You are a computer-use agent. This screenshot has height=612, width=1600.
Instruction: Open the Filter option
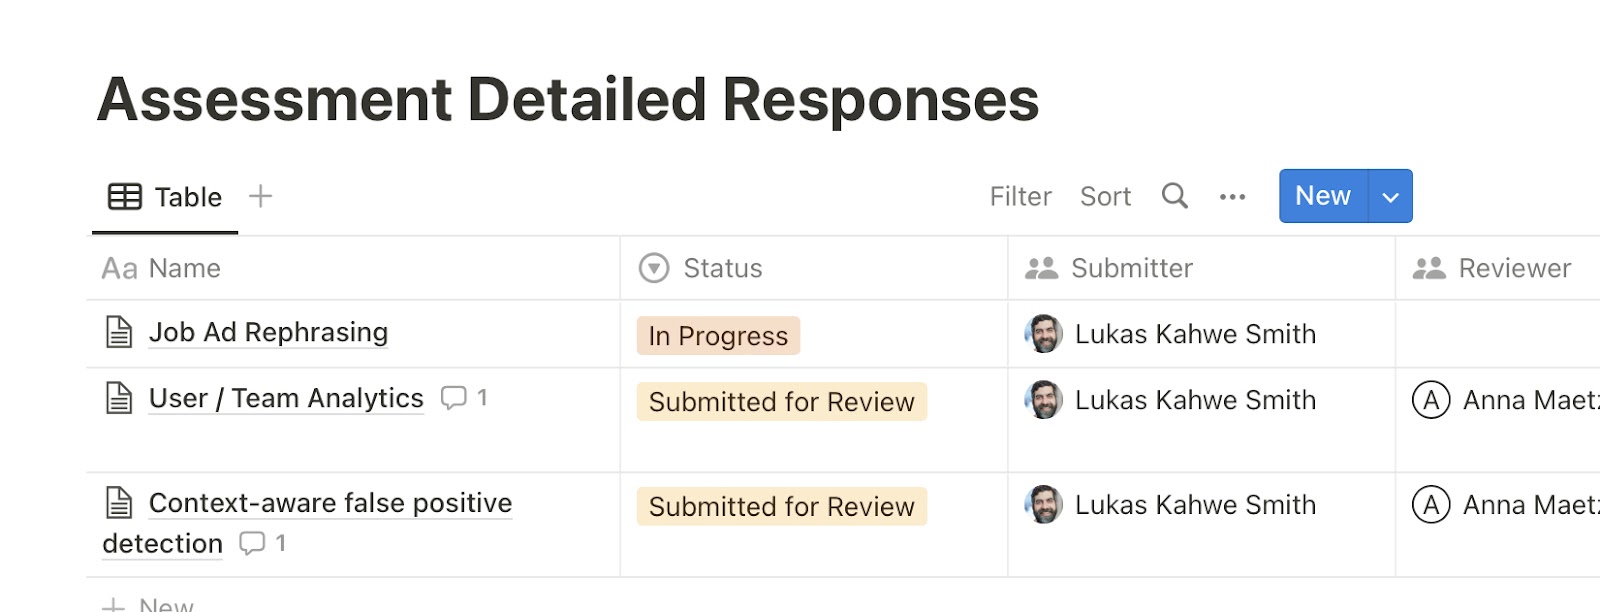(1019, 196)
